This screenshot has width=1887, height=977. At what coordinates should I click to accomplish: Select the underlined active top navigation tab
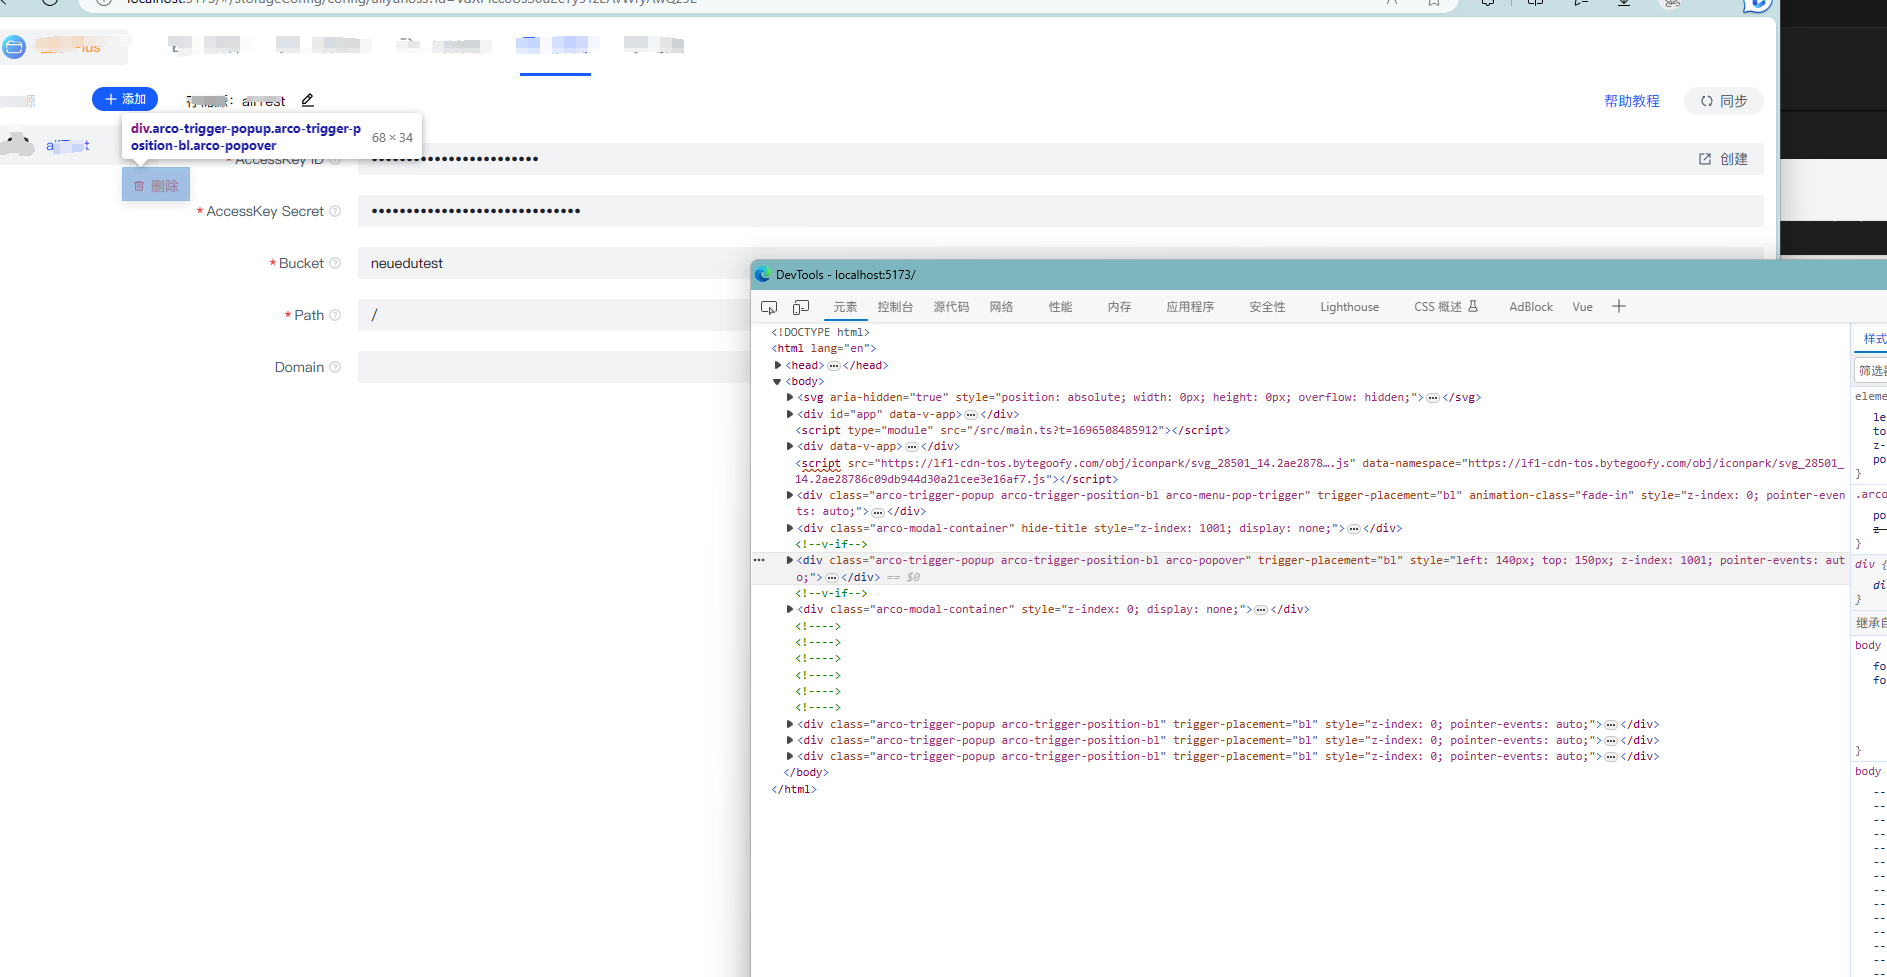(x=555, y=47)
